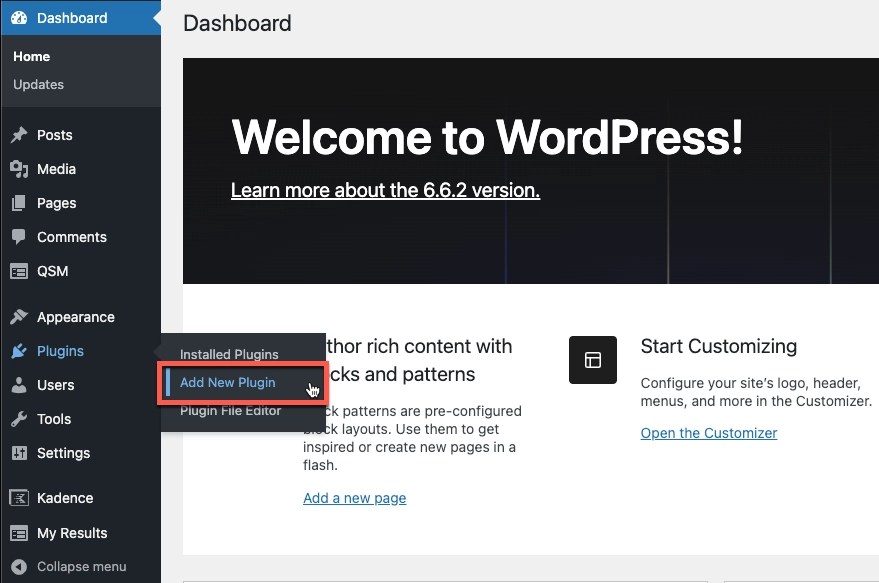879x583 pixels.
Task: Open the QSM menu label
Action: pyautogui.click(x=53, y=271)
